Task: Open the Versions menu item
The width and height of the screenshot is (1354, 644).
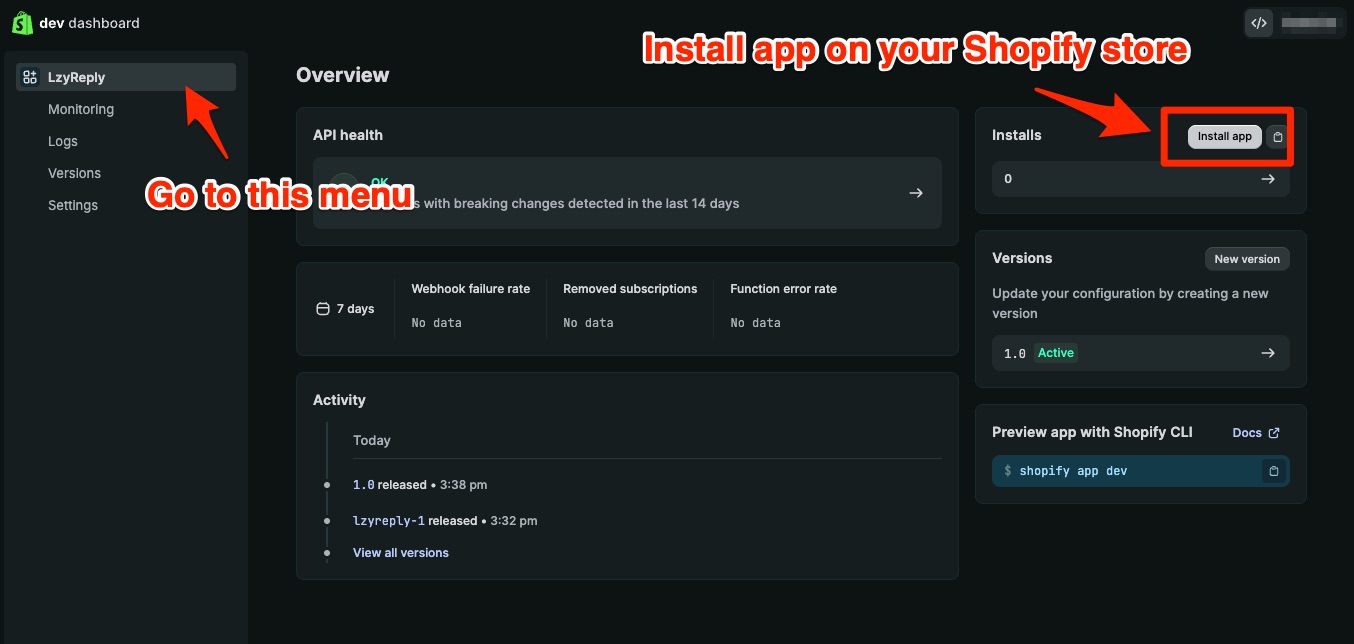Action: click(x=74, y=173)
